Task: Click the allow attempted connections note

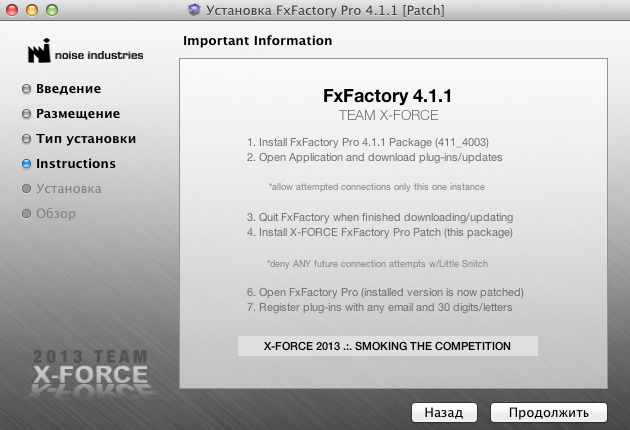Action: pyautogui.click(x=377, y=187)
